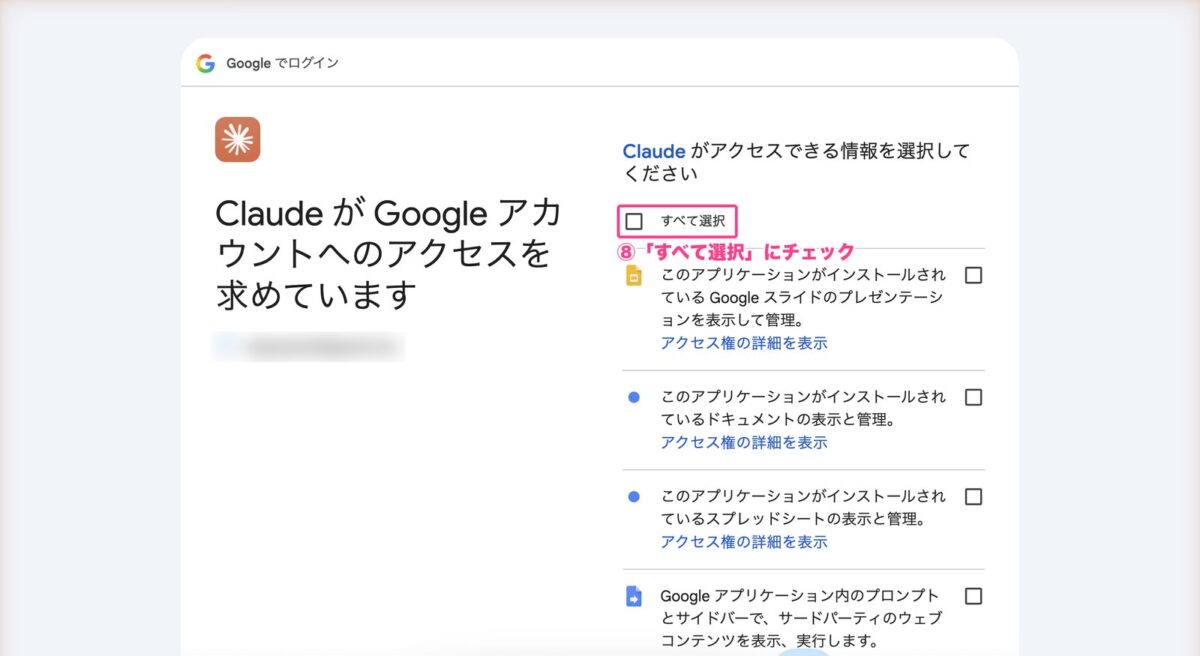Open アクセス権の詳細を表示 under Google スライド
The width and height of the screenshot is (1200, 656).
pos(744,343)
